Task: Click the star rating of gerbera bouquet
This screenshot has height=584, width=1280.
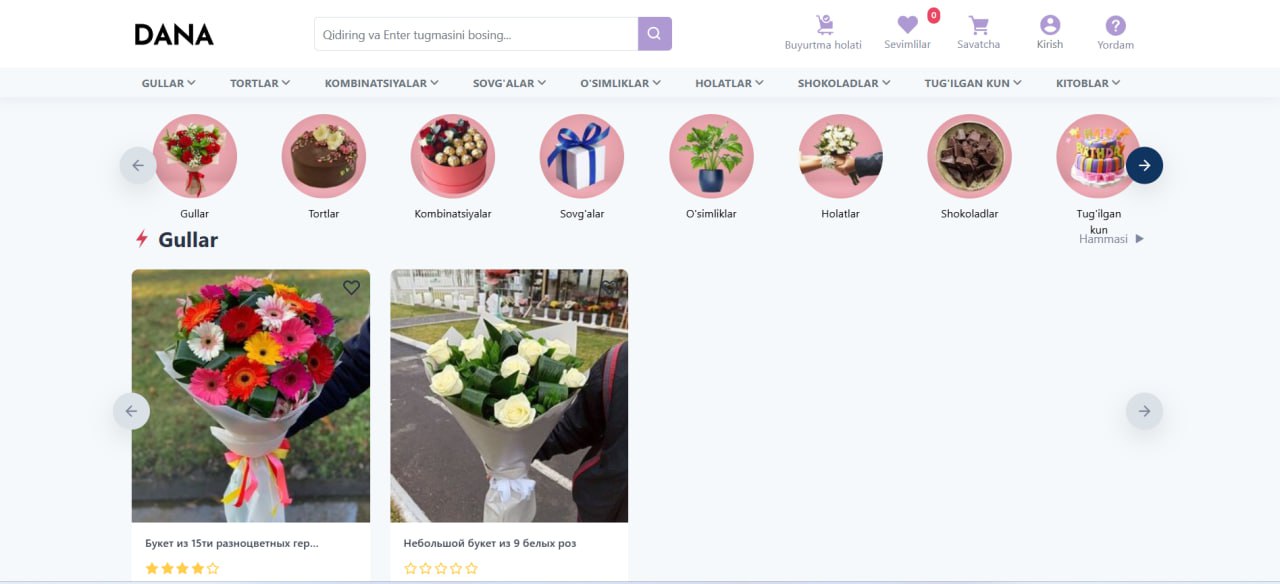Action: pyautogui.click(x=182, y=568)
